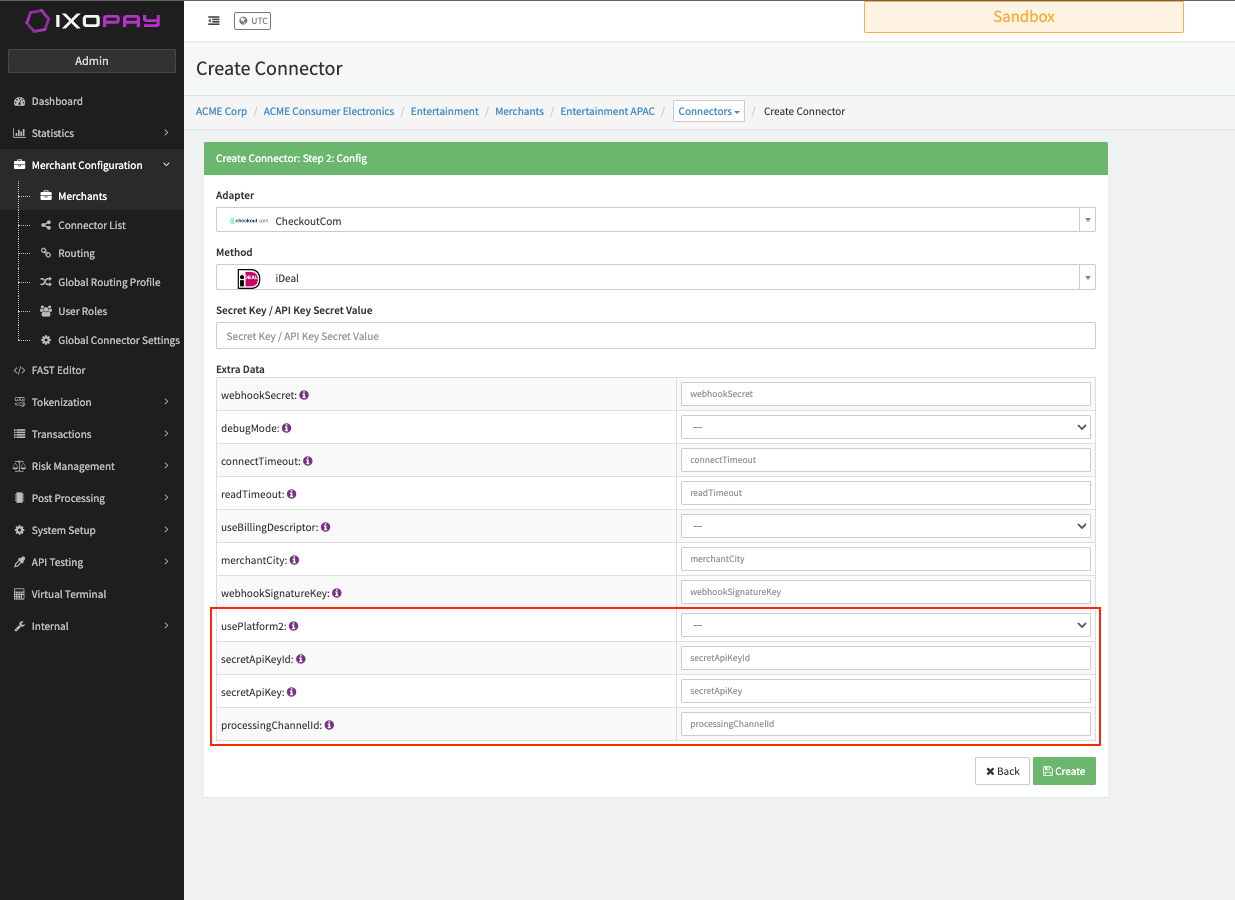Viewport: 1235px width, 900px height.
Task: Click the Sandbox banner
Action: tap(1023, 17)
